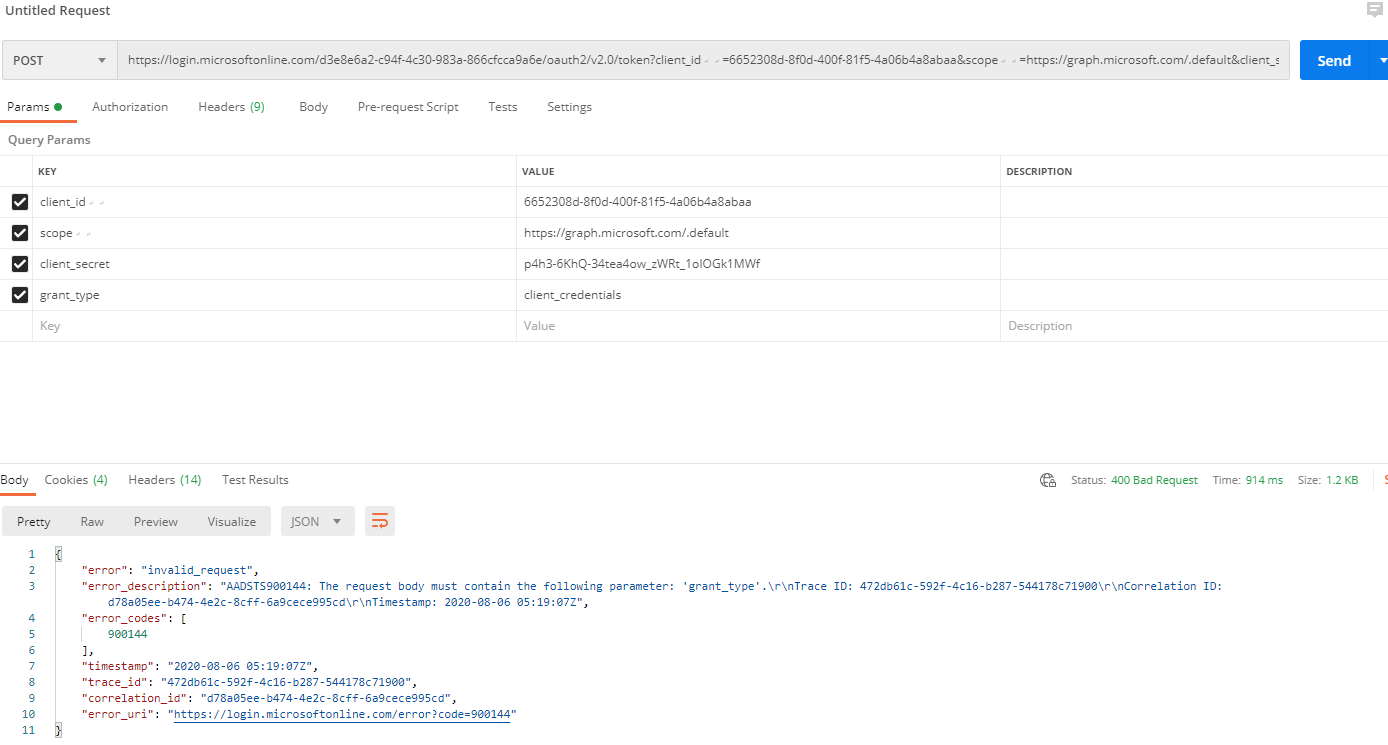The width and height of the screenshot is (1388, 745).
Task: Click the client_secret key cell
Action: (x=274, y=264)
